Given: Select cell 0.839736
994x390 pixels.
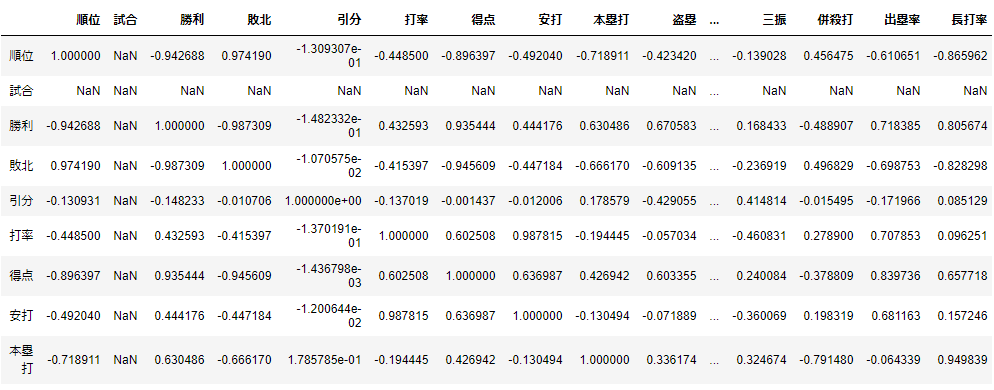Looking at the screenshot, I should [895, 276].
